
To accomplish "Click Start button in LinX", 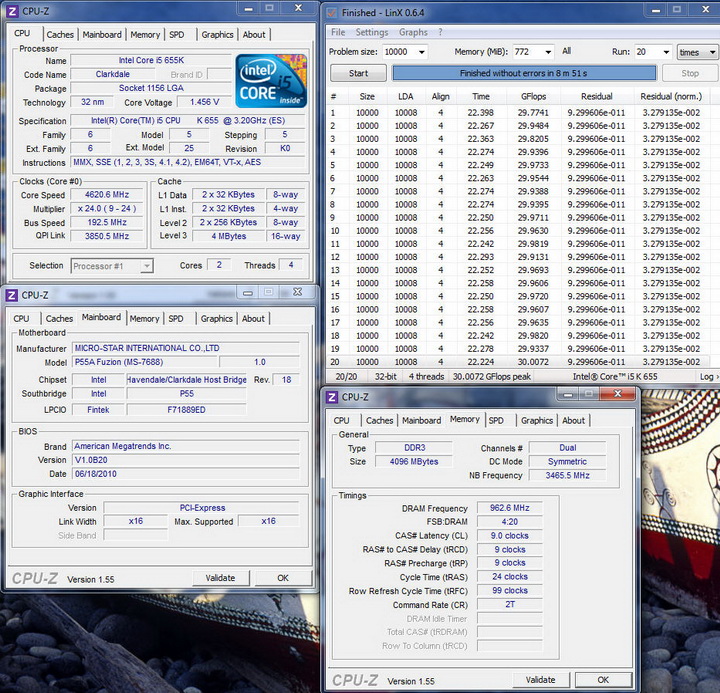I will [x=358, y=73].
